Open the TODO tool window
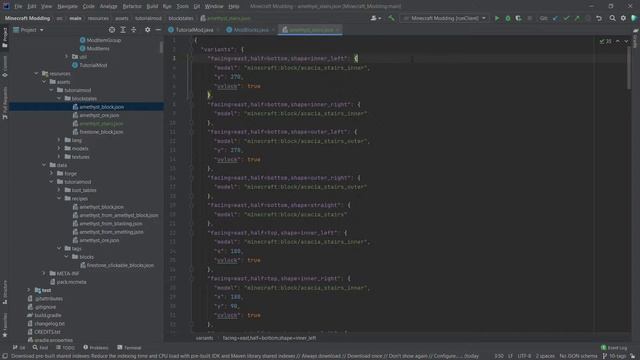 [x=65, y=348]
